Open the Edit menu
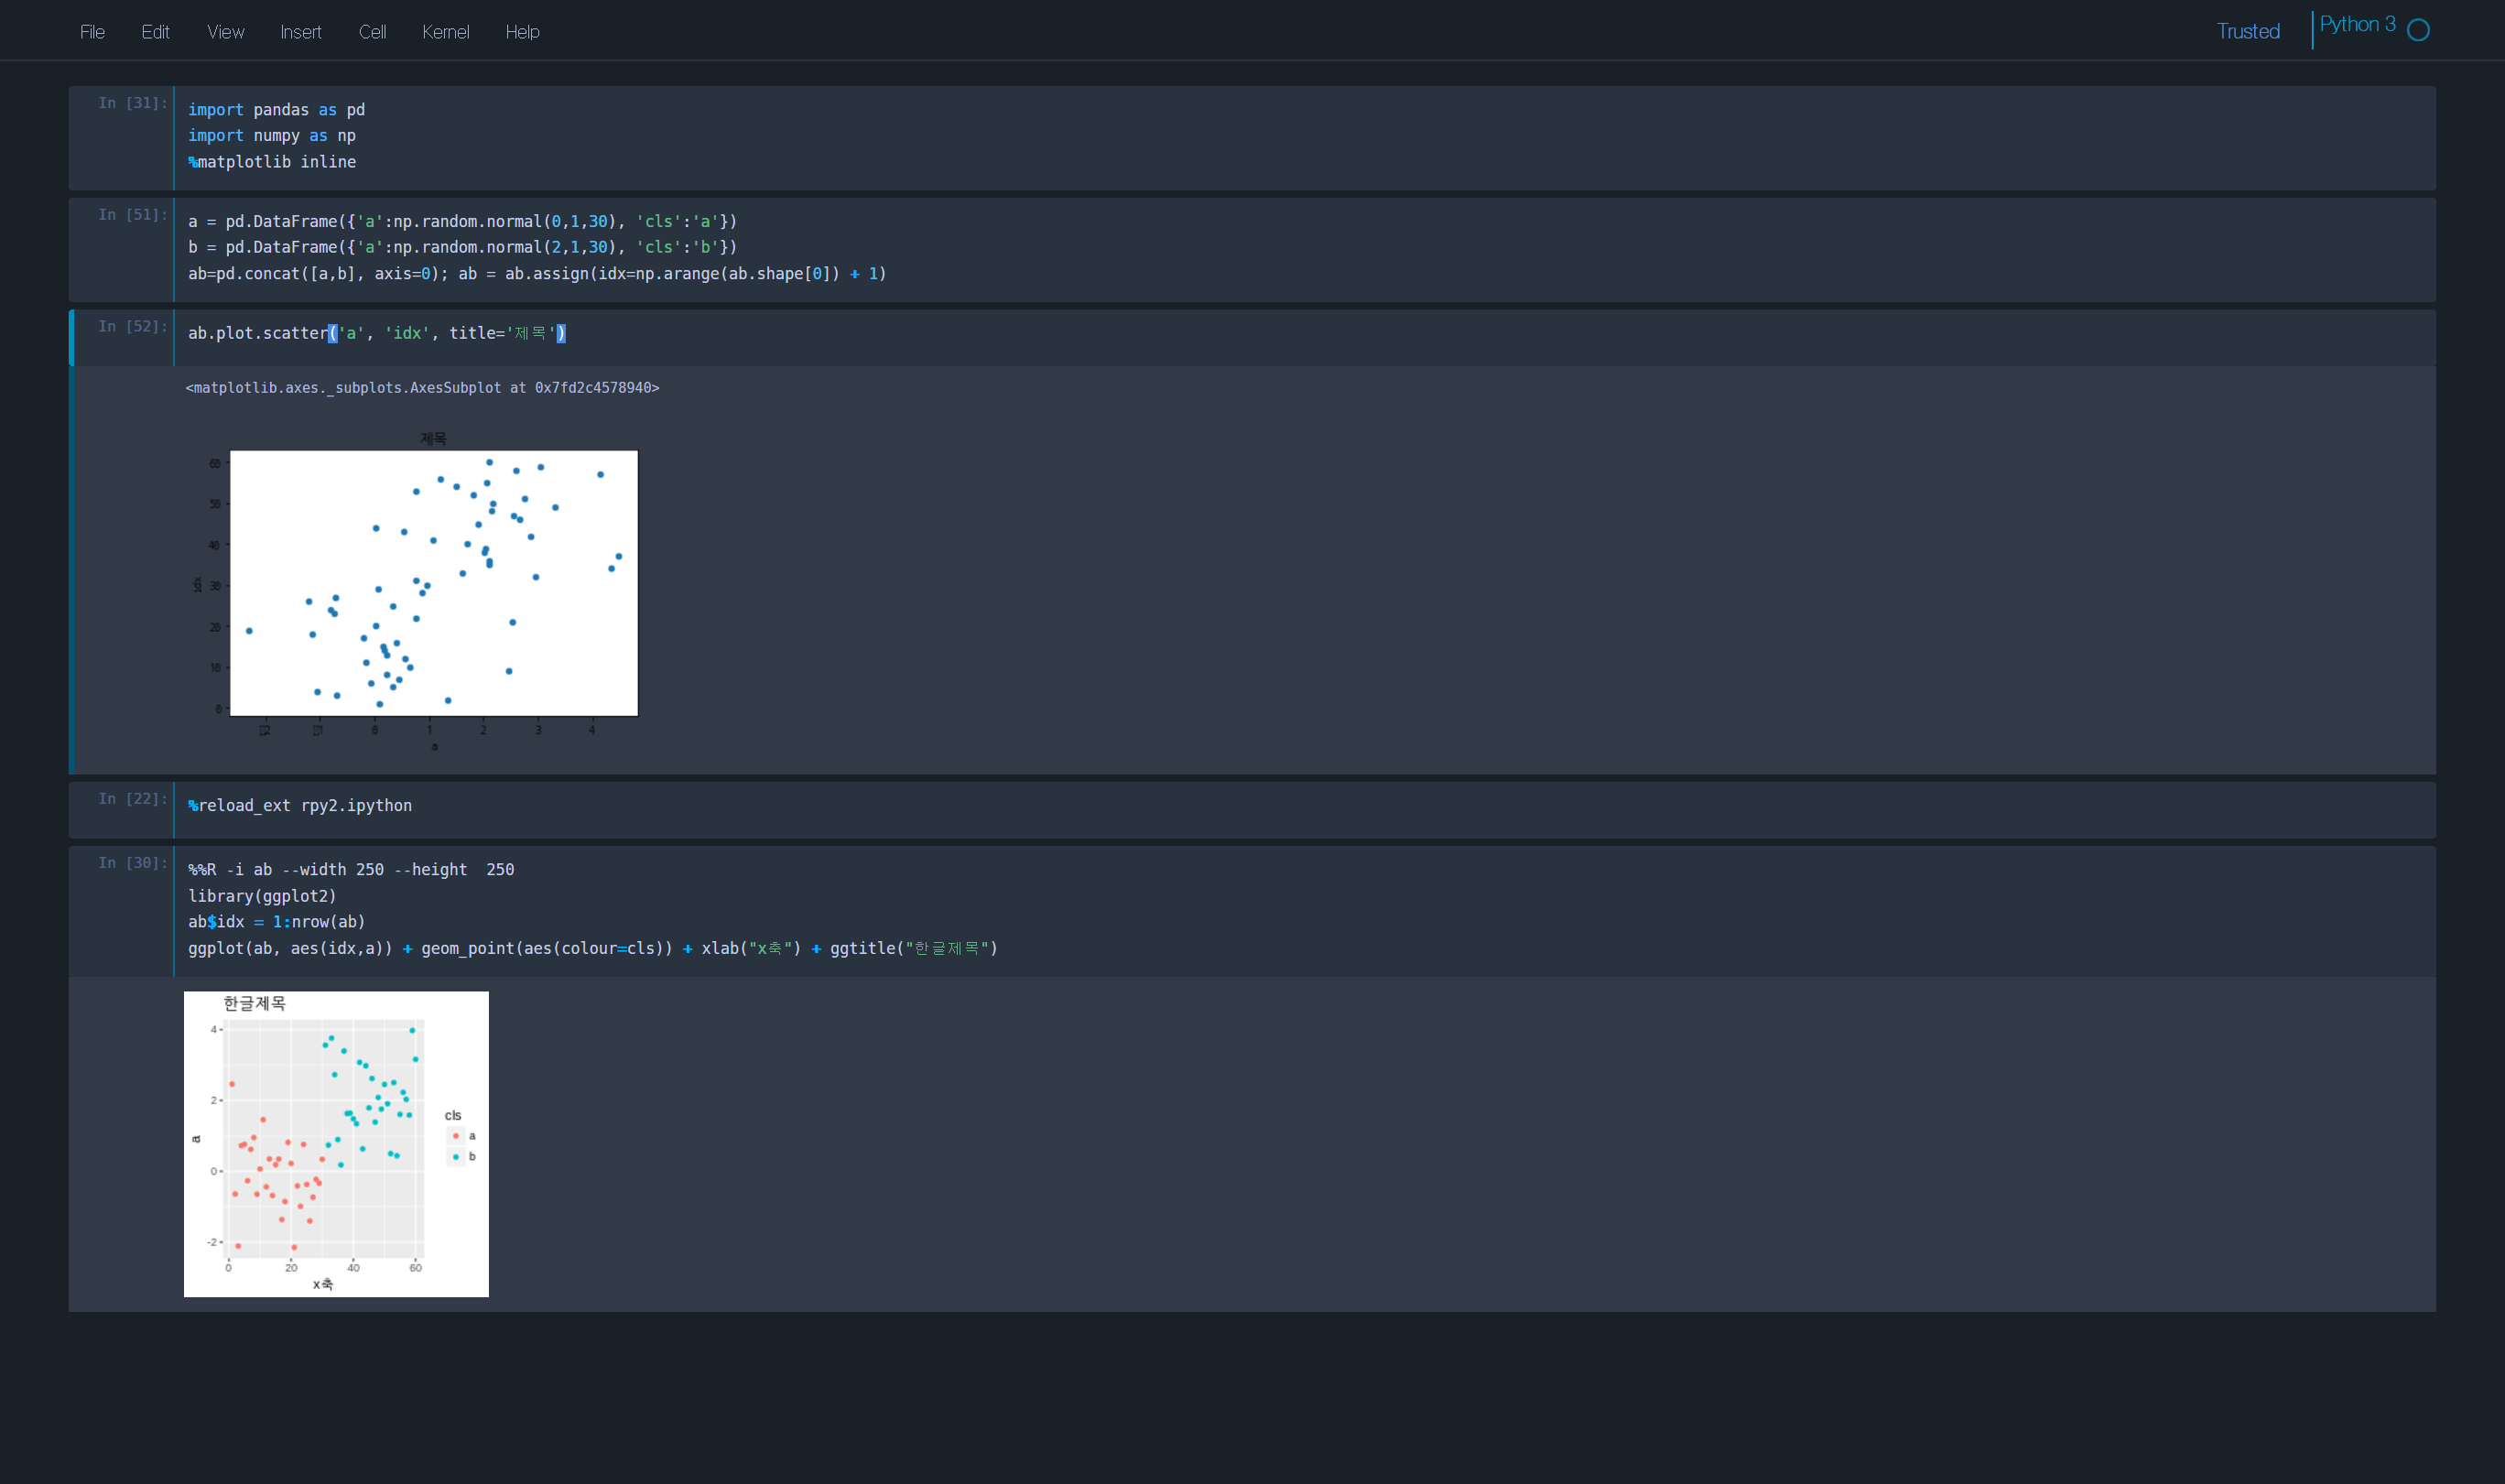Image resolution: width=2505 pixels, height=1484 pixels. pos(155,32)
